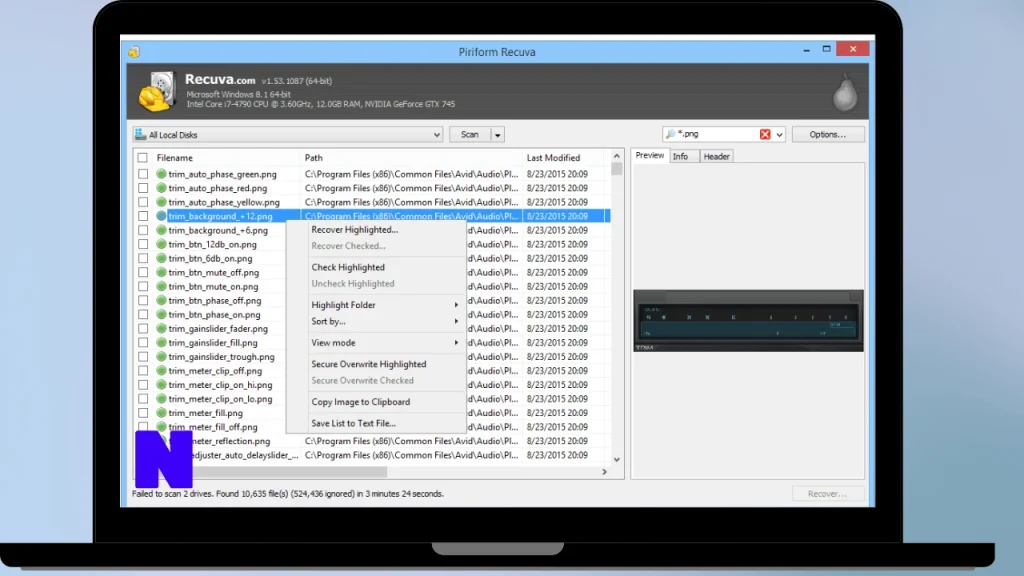Screen dimensions: 1024x576
Task: Click the Scan button
Action: 470,135
